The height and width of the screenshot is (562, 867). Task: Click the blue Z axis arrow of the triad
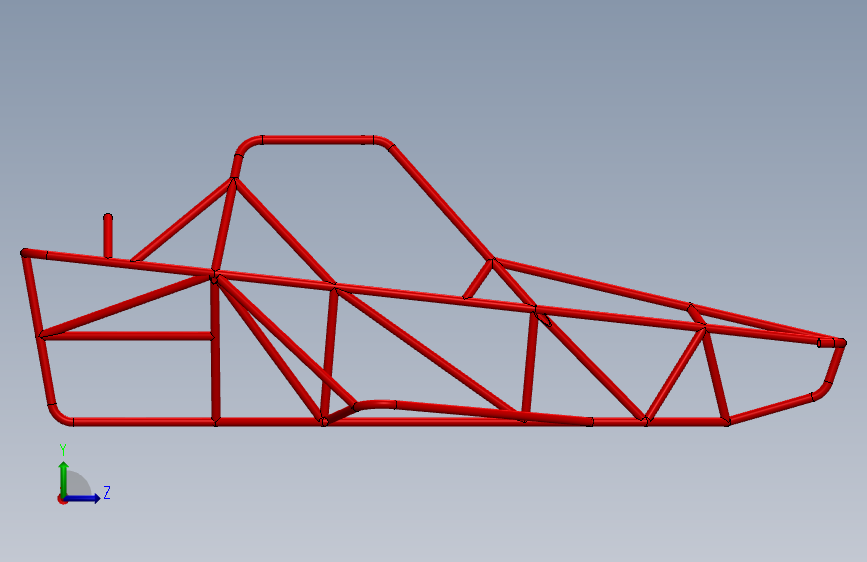83,498
